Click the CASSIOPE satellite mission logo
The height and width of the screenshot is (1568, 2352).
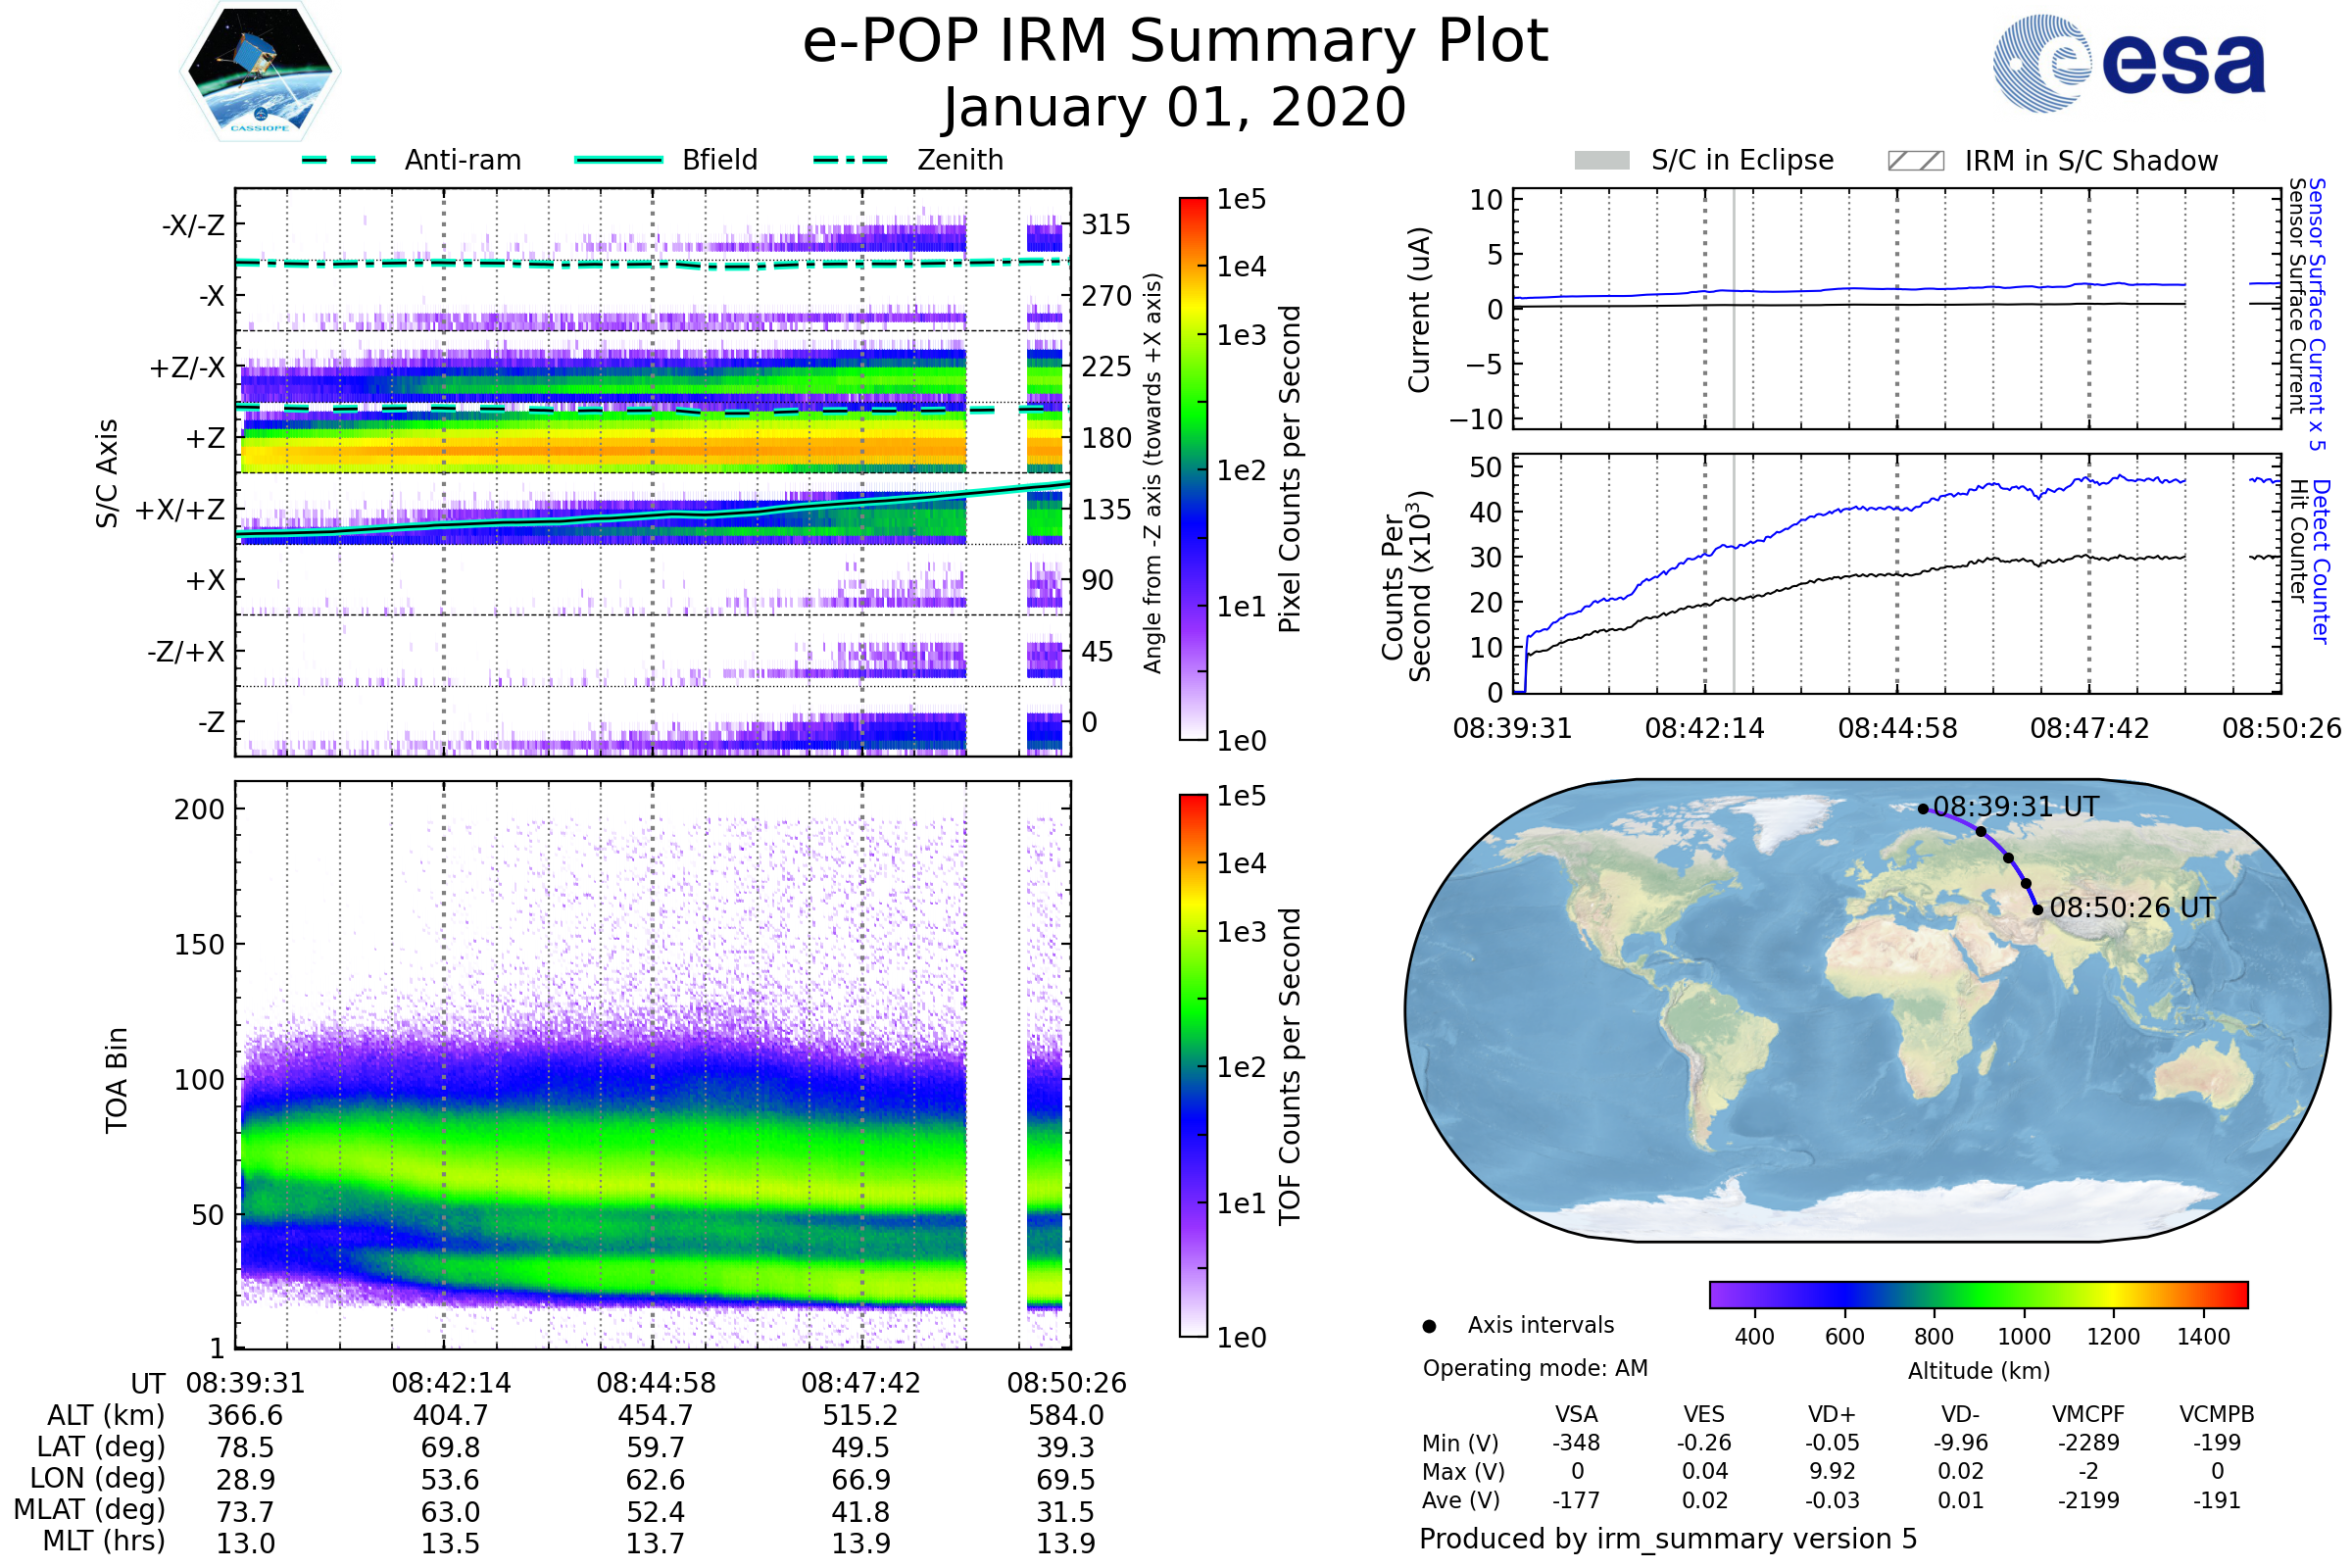[260, 72]
